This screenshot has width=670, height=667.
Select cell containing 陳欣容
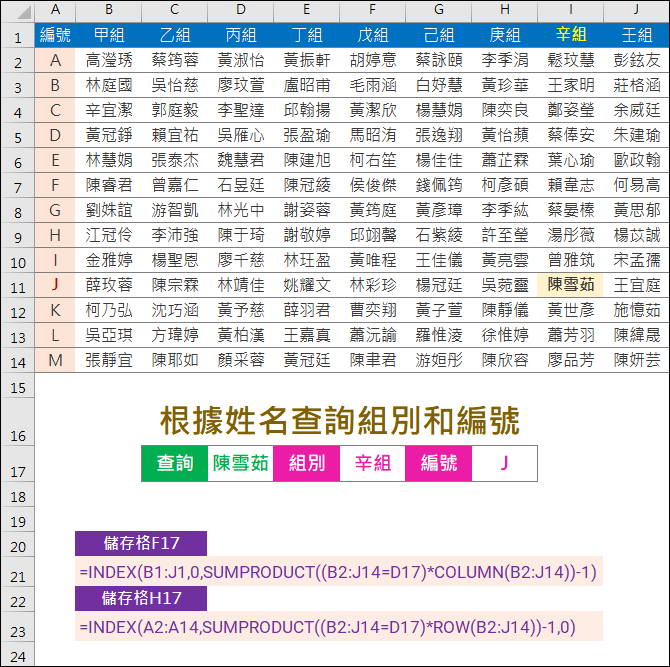[x=505, y=360]
